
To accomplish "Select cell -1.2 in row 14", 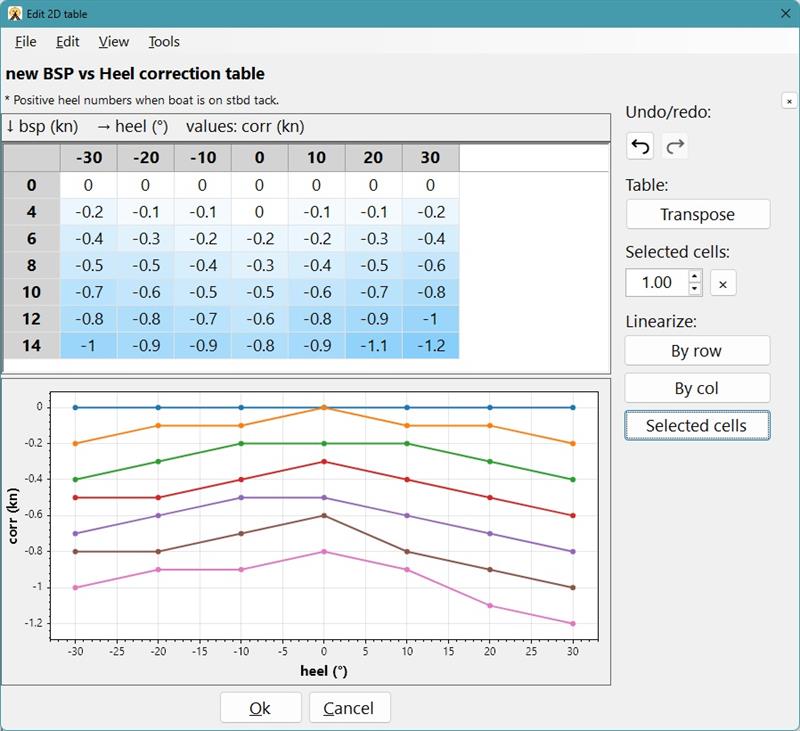I will pos(431,346).
